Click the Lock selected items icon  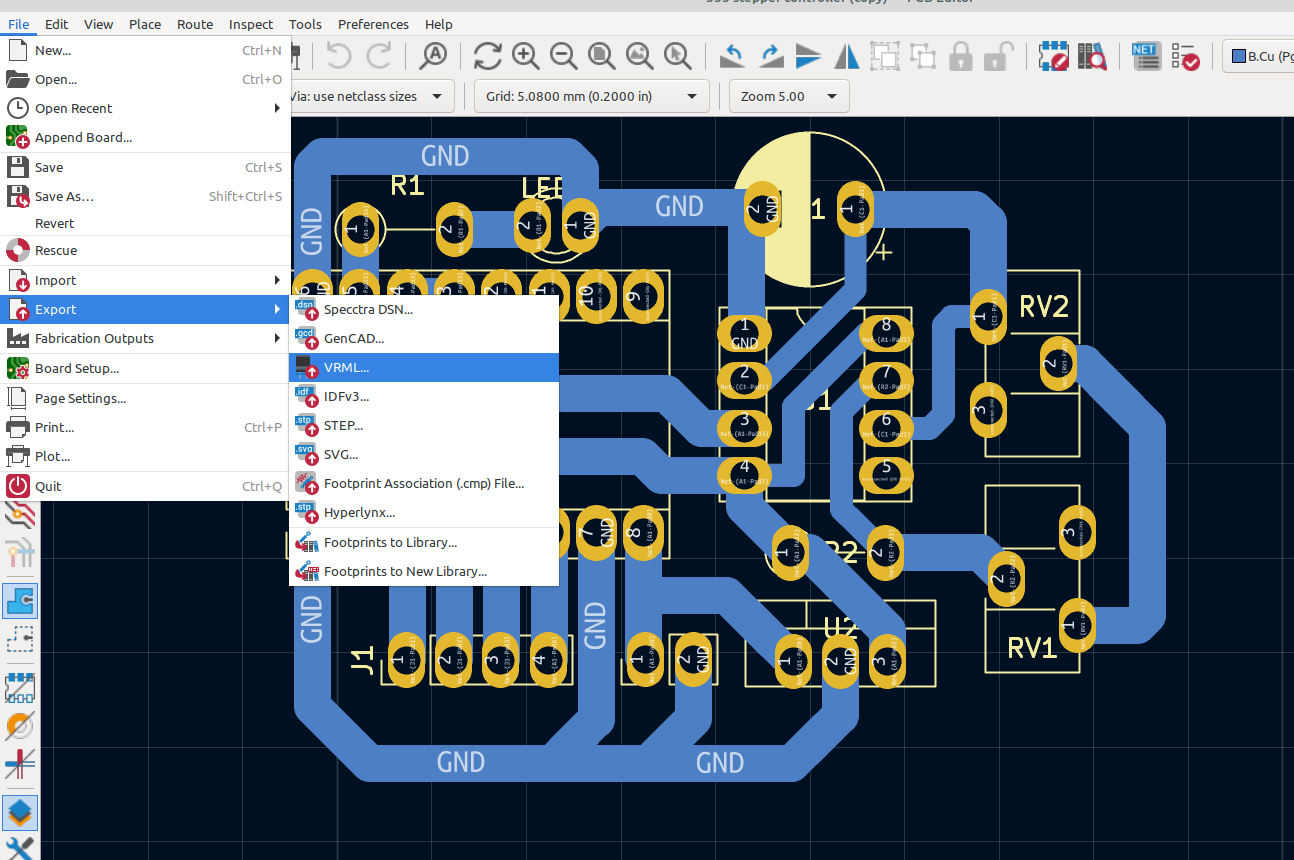tap(960, 56)
